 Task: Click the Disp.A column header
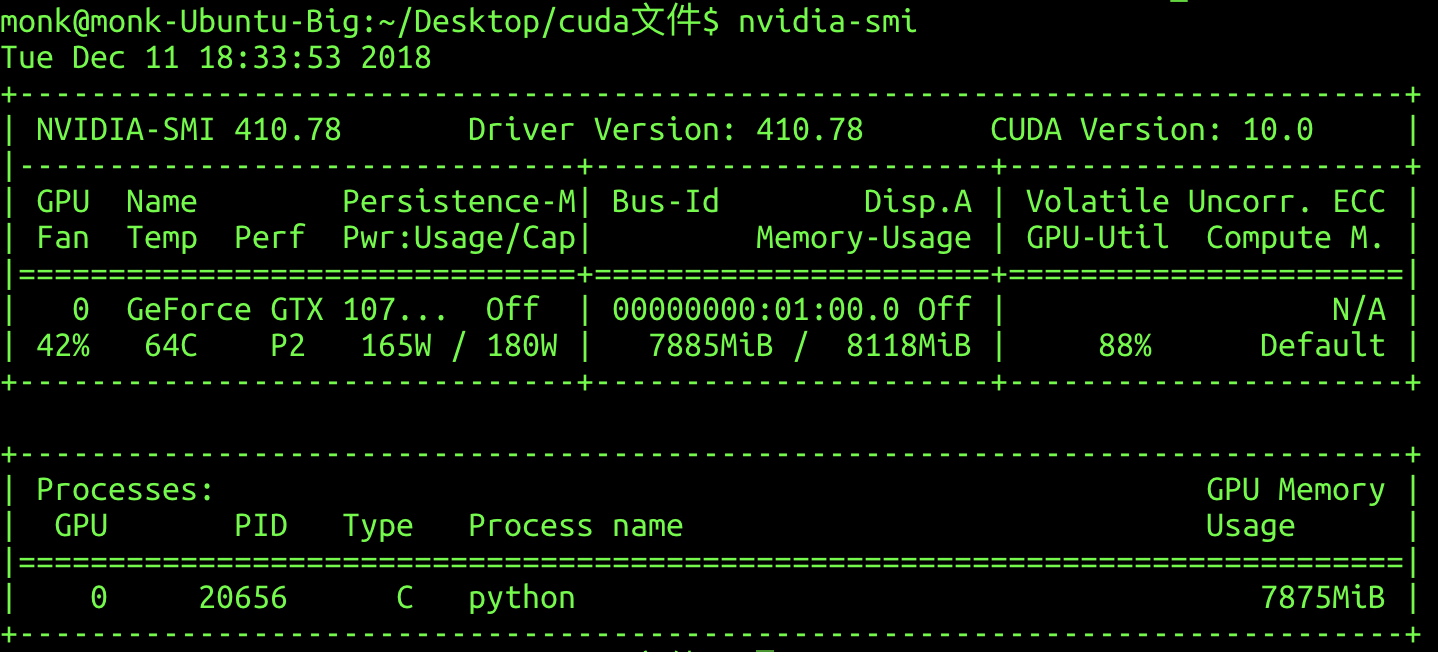(x=917, y=202)
